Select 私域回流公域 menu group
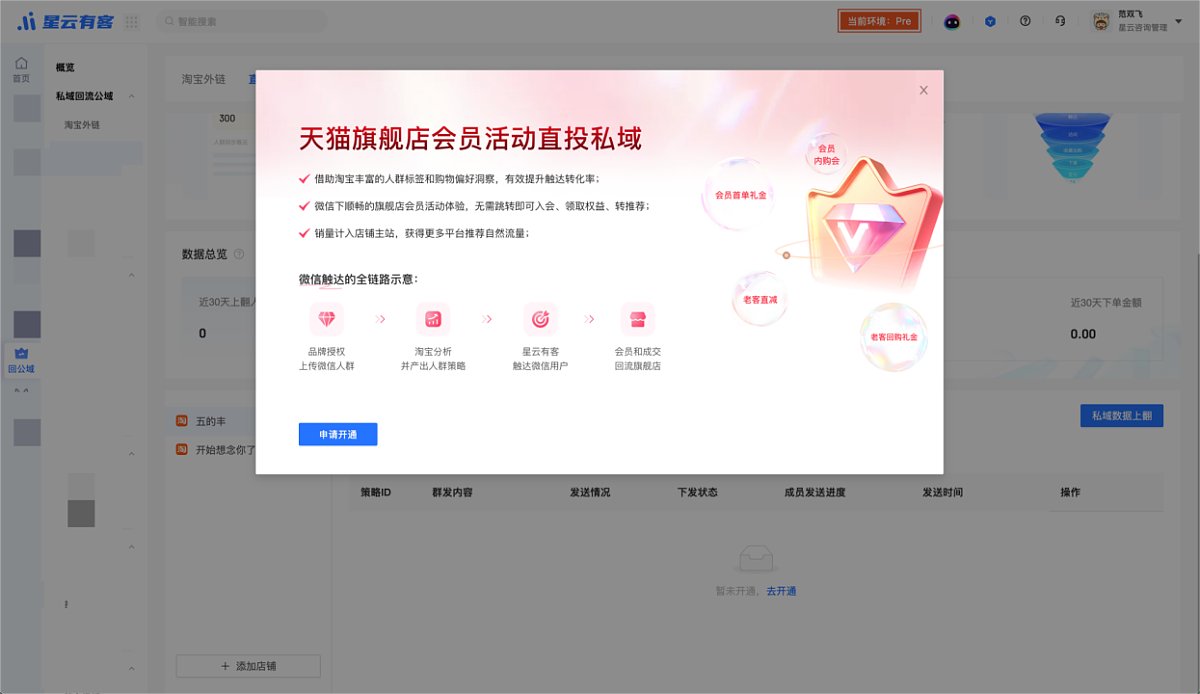Screen dimensions: 1200x694 [x=84, y=96]
